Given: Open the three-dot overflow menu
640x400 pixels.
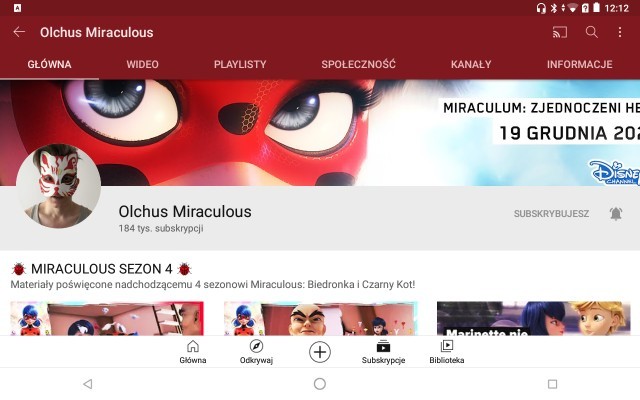Looking at the screenshot, I should [x=620, y=32].
